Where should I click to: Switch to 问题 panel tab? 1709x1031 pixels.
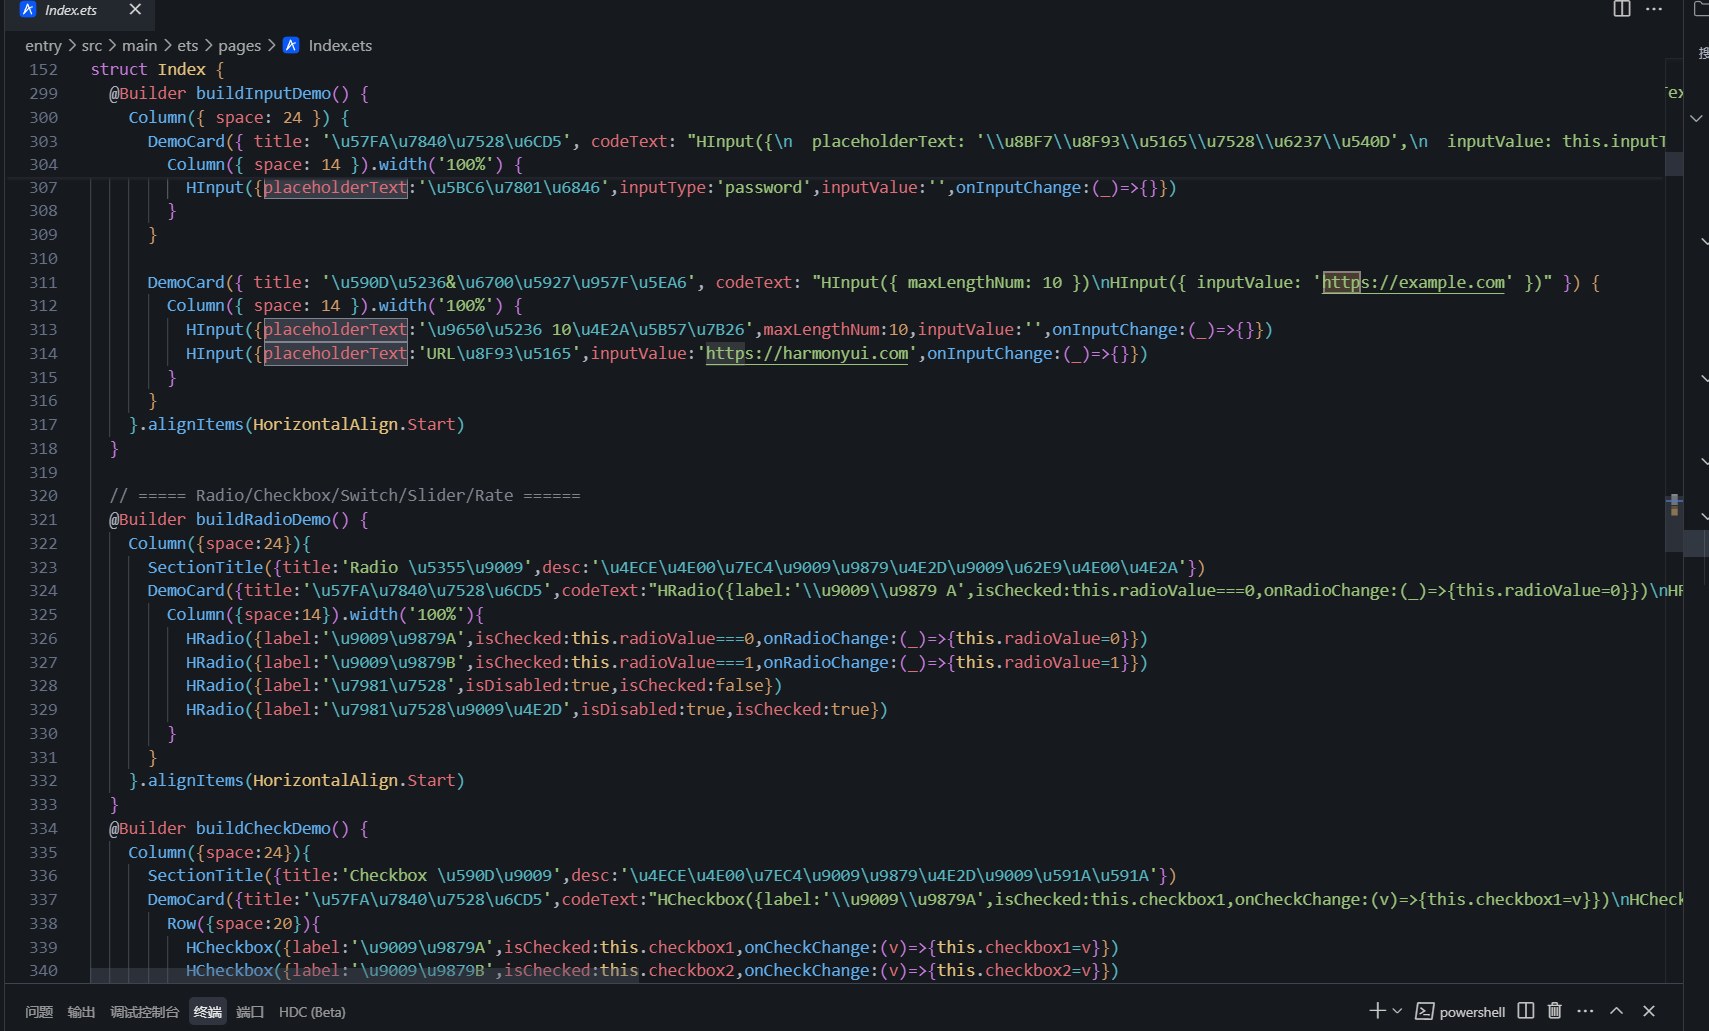pos(39,1012)
